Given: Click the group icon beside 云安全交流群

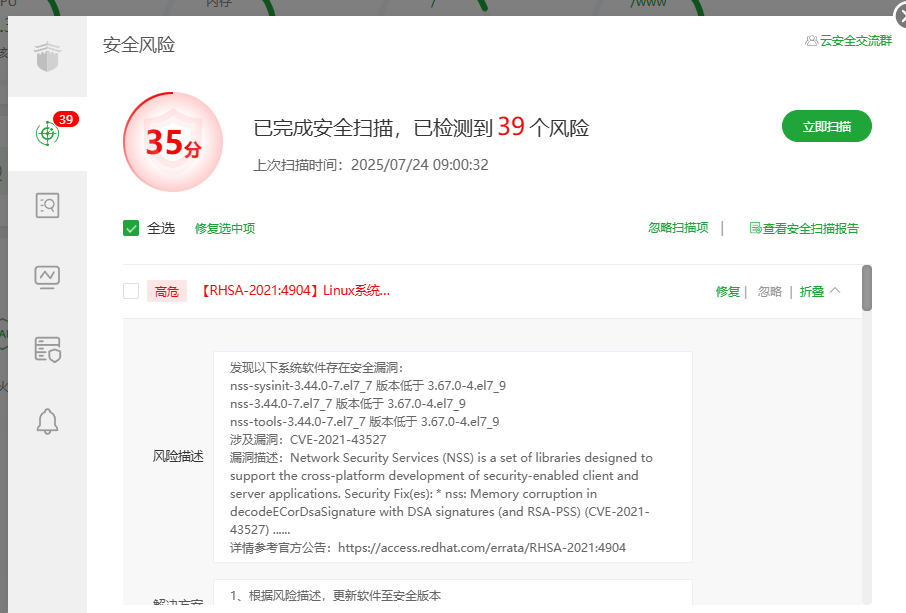Looking at the screenshot, I should pyautogui.click(x=811, y=42).
